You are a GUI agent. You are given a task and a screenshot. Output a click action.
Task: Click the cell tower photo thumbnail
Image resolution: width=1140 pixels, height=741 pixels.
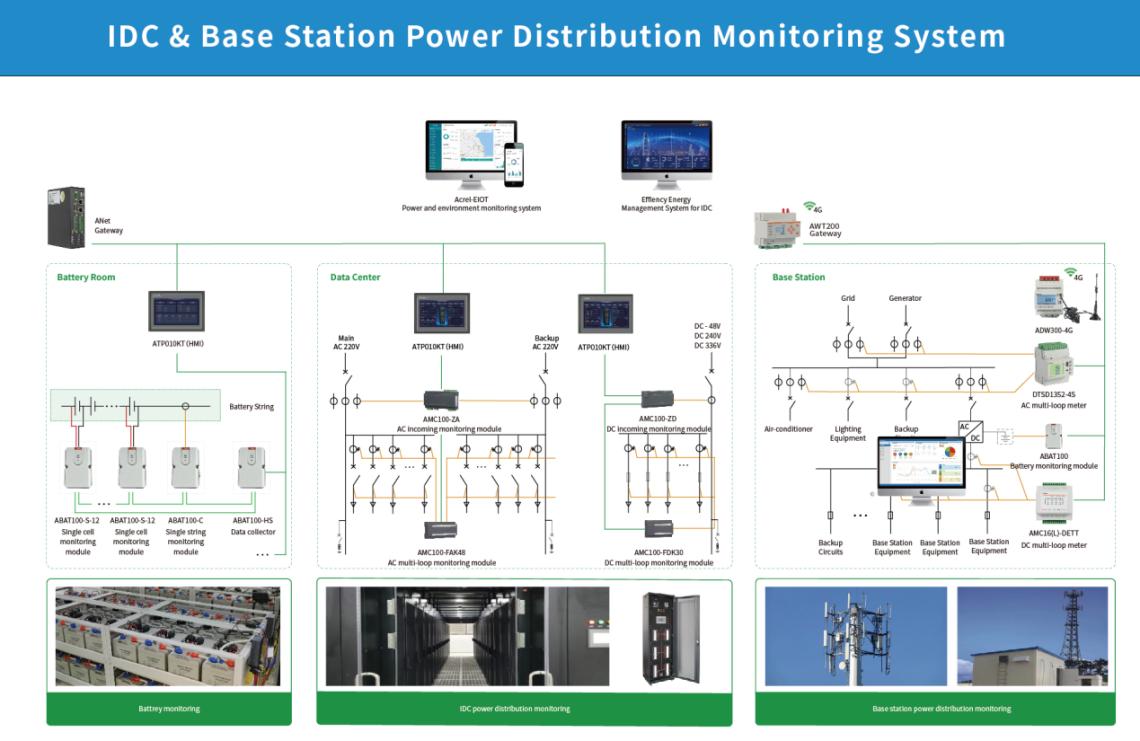[x=856, y=636]
